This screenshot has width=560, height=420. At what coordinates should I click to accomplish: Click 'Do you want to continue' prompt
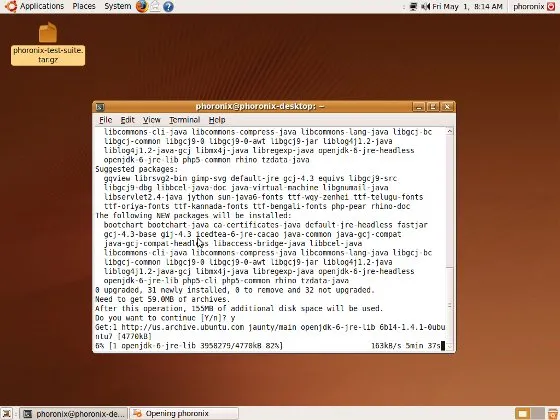(x=165, y=318)
